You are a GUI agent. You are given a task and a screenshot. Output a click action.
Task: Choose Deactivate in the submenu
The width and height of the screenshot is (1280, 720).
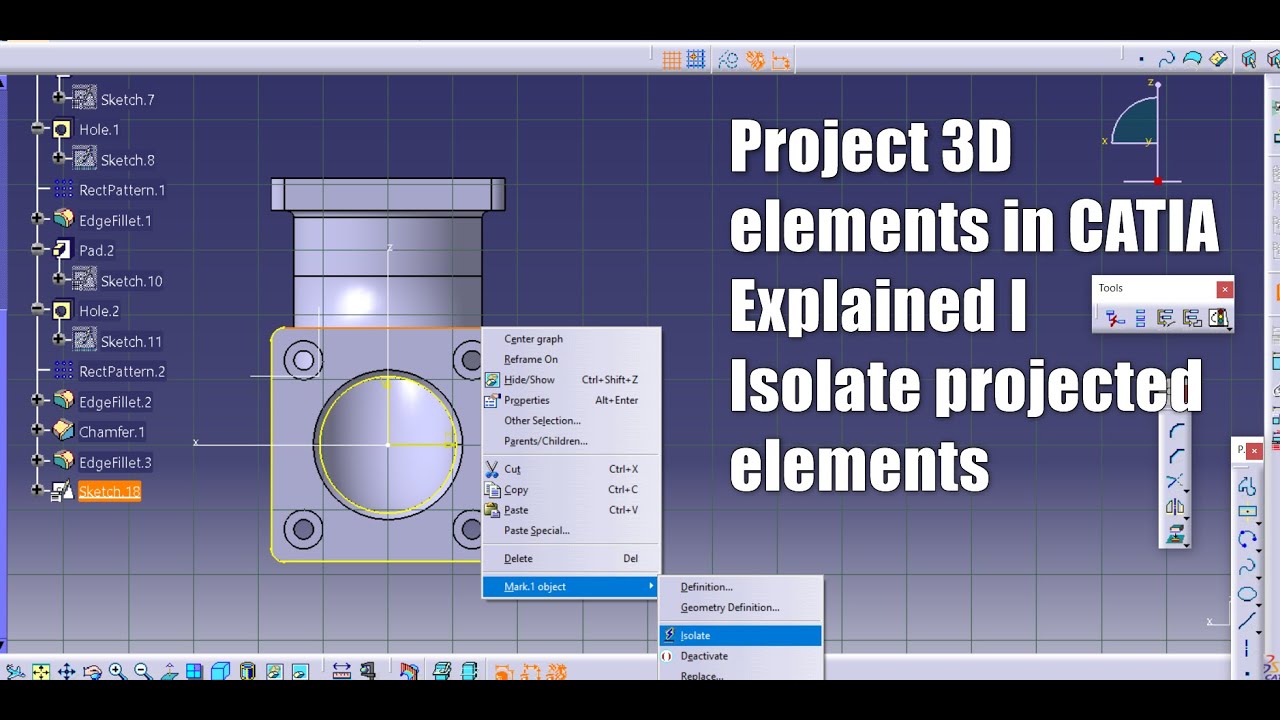(x=741, y=656)
